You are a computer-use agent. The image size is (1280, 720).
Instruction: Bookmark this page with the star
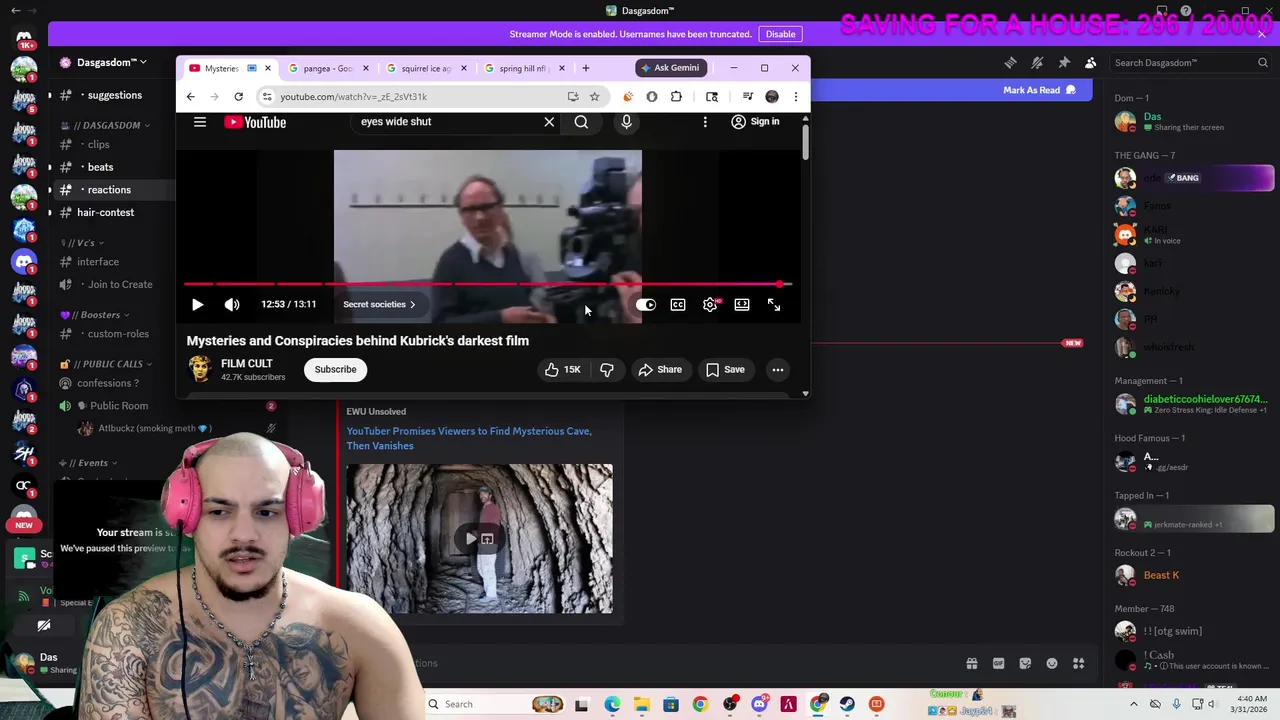[594, 97]
